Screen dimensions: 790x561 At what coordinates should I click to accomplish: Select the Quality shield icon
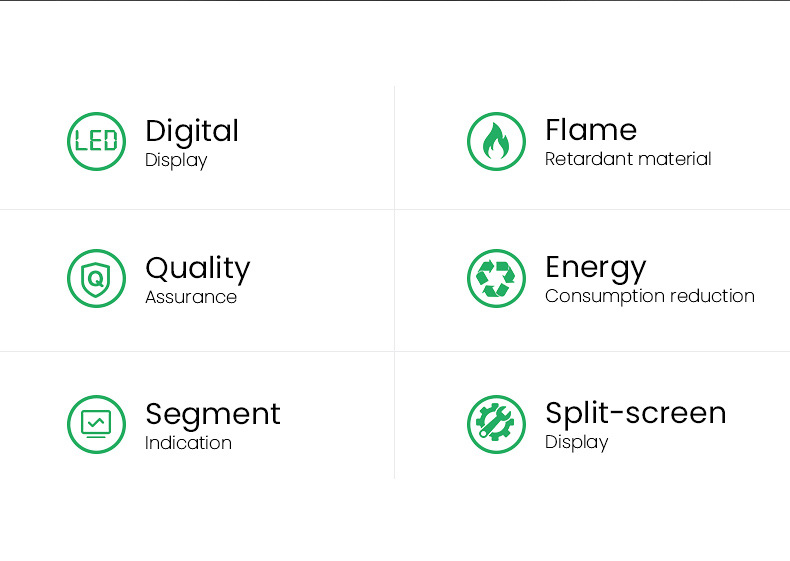point(96,278)
